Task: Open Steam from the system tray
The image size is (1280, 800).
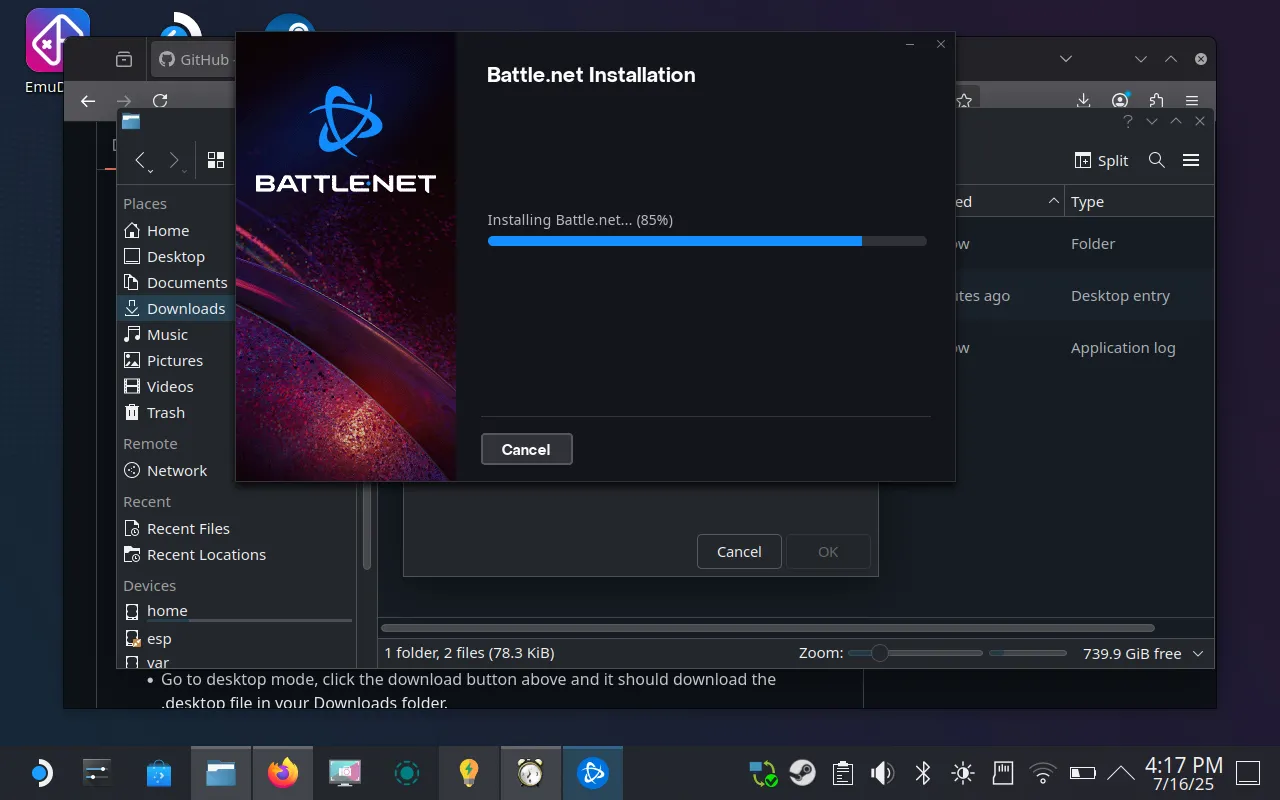Action: coord(802,772)
